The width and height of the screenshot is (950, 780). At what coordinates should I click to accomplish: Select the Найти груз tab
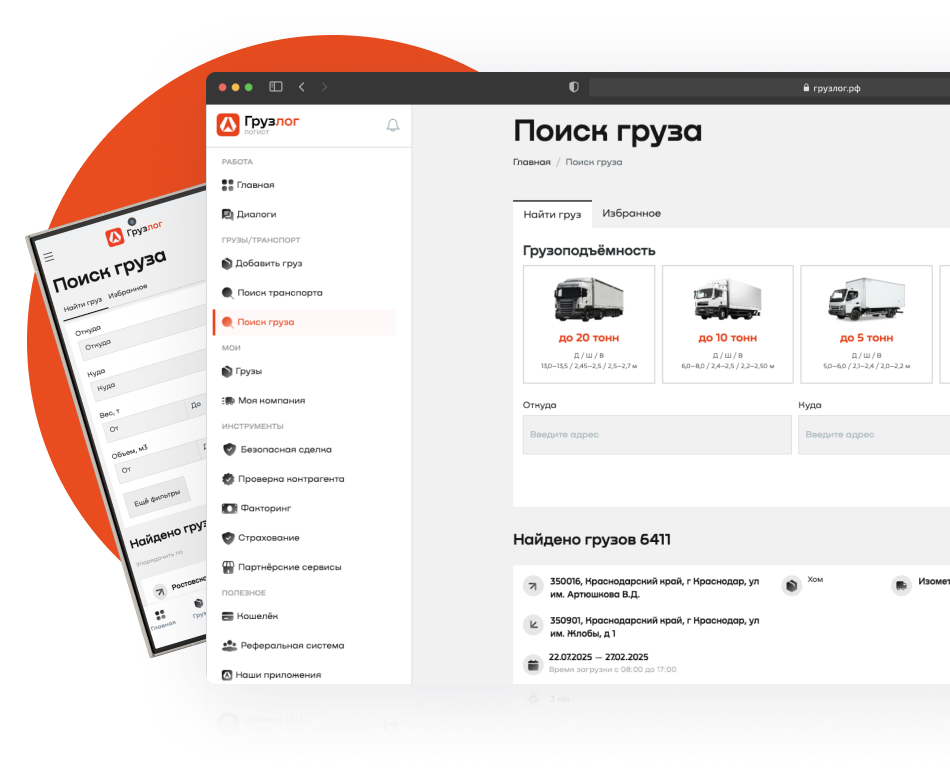coord(552,215)
